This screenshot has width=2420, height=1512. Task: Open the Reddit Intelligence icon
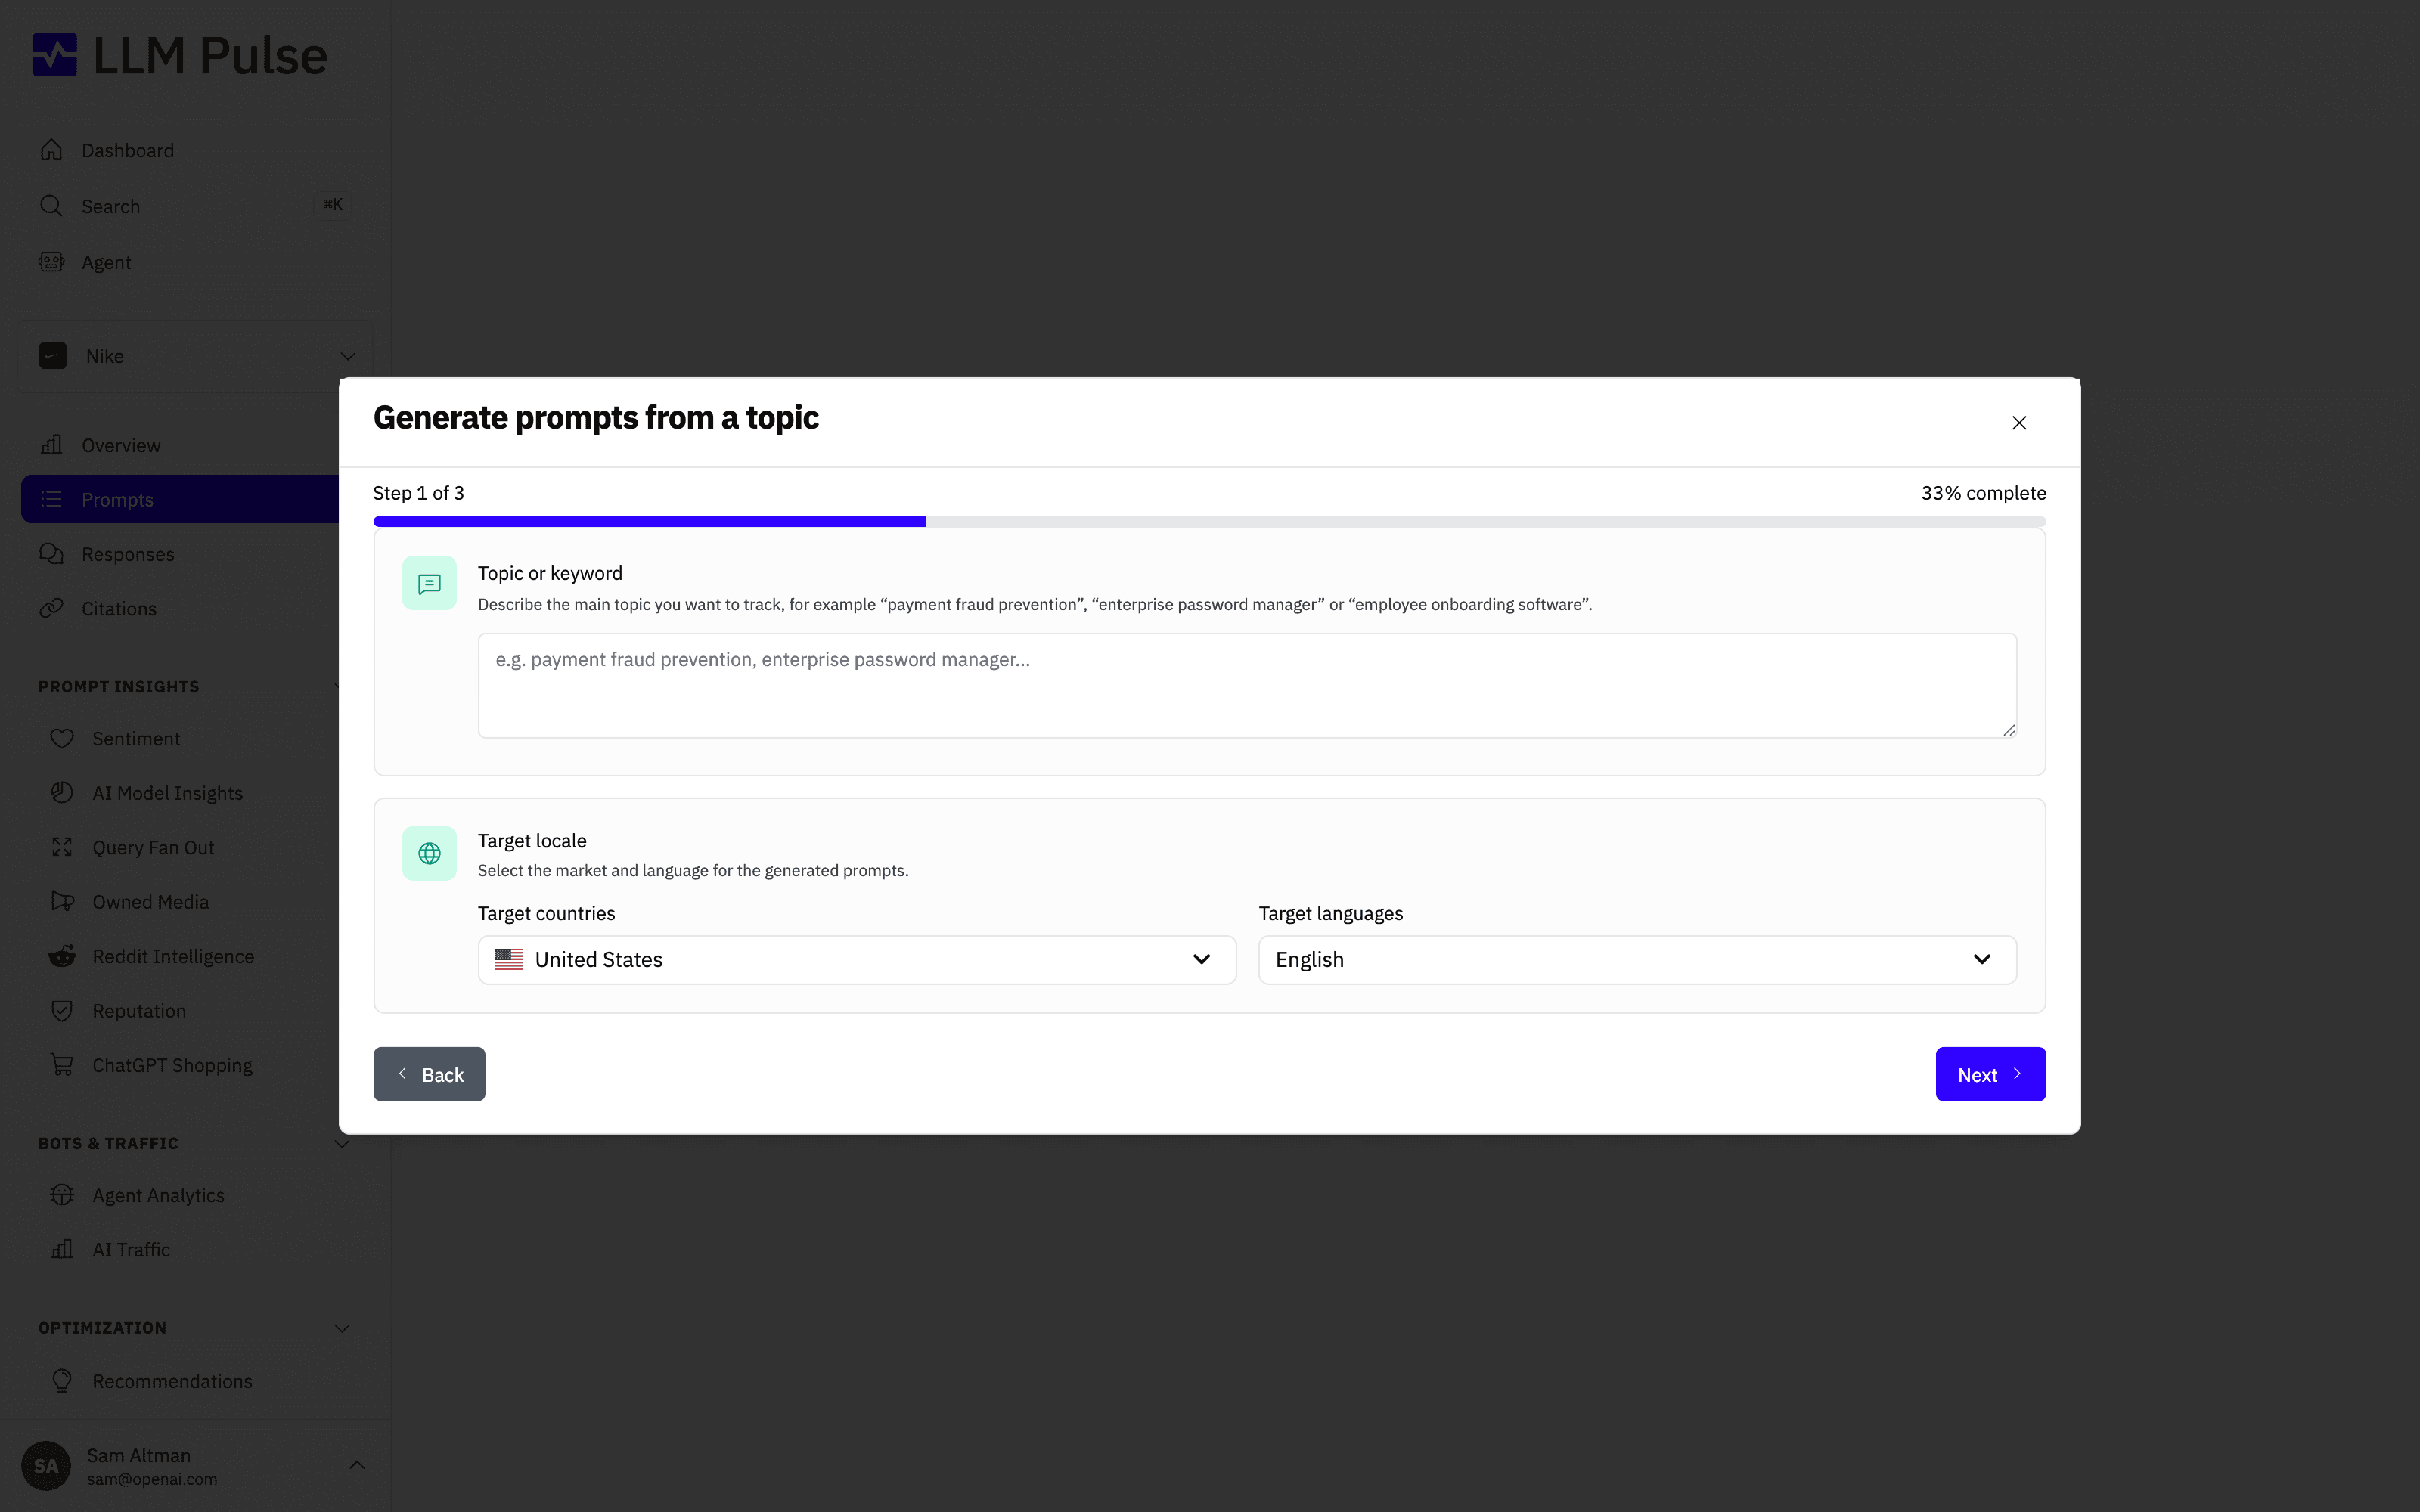click(62, 956)
